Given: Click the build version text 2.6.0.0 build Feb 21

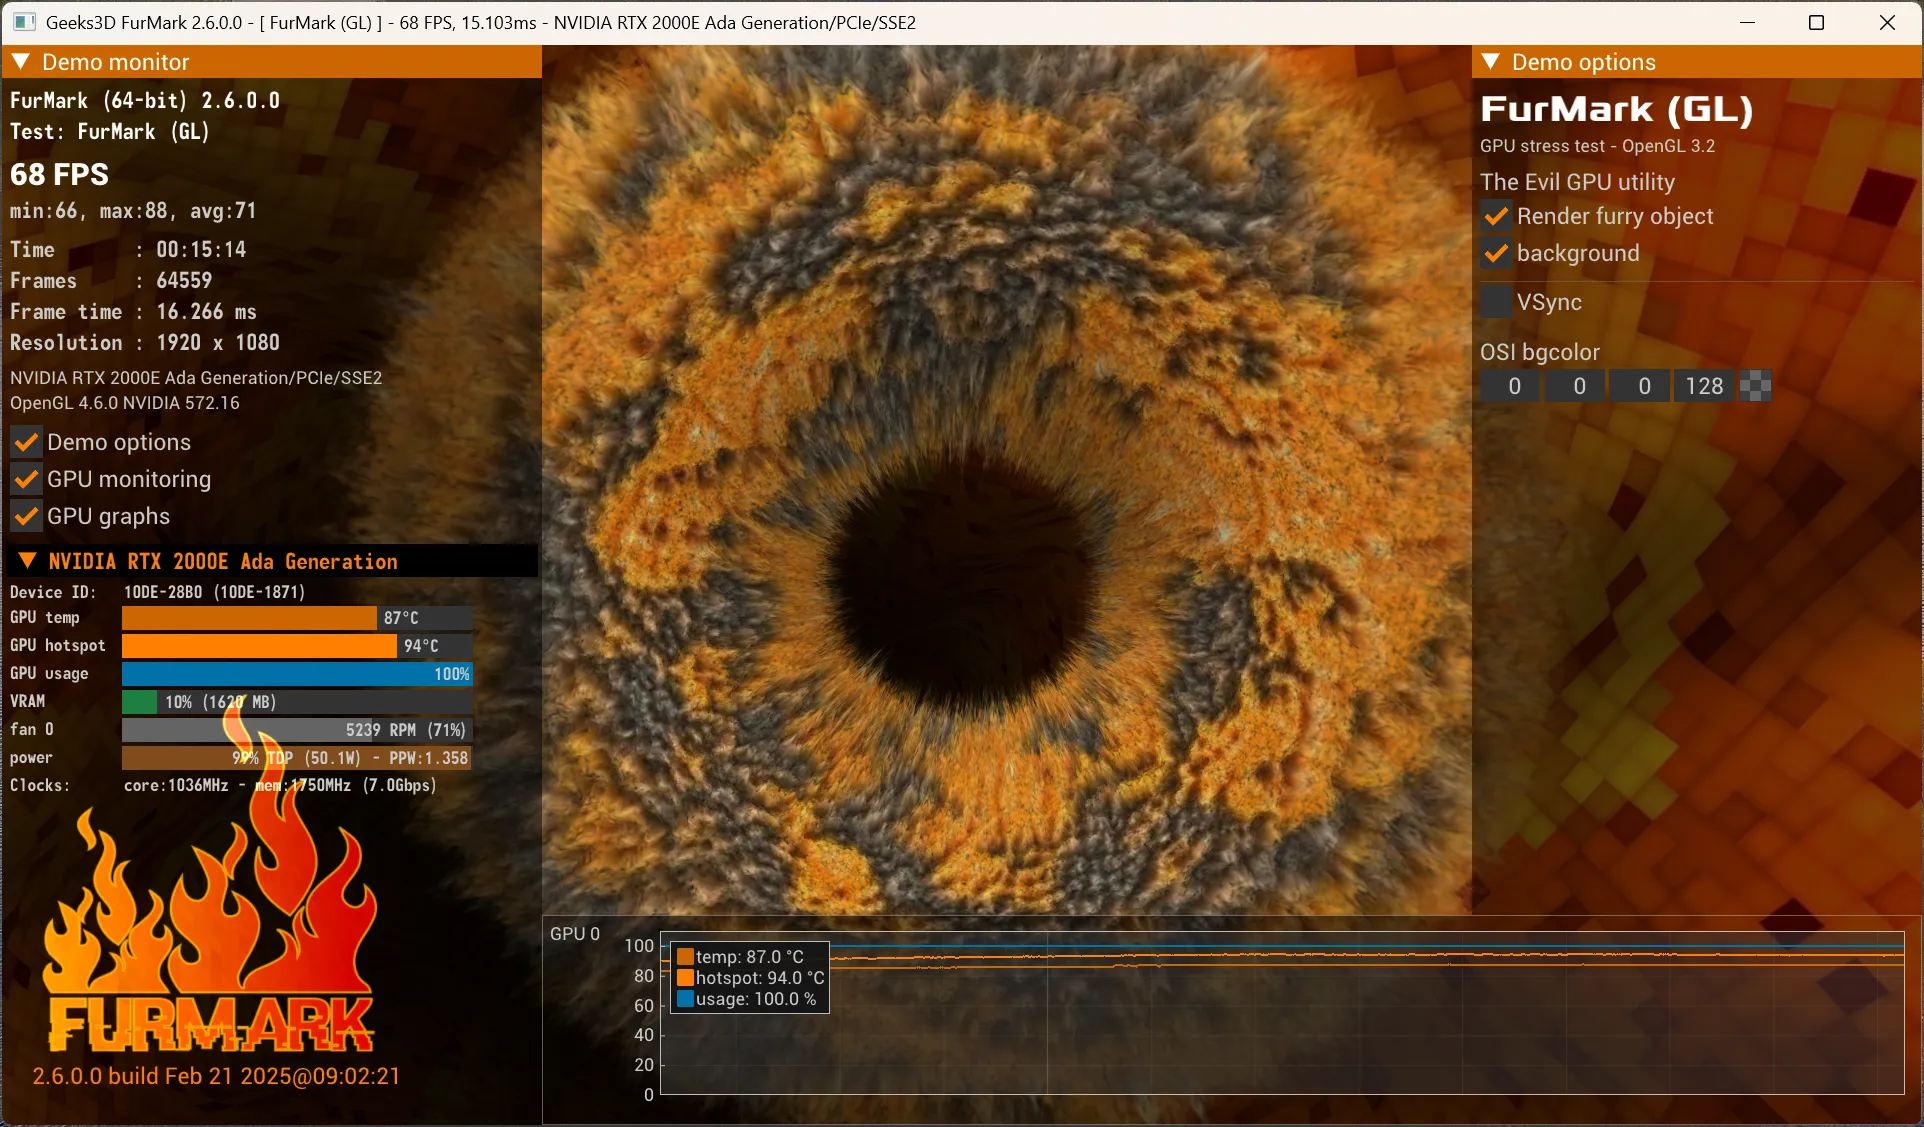Looking at the screenshot, I should pyautogui.click(x=216, y=1076).
